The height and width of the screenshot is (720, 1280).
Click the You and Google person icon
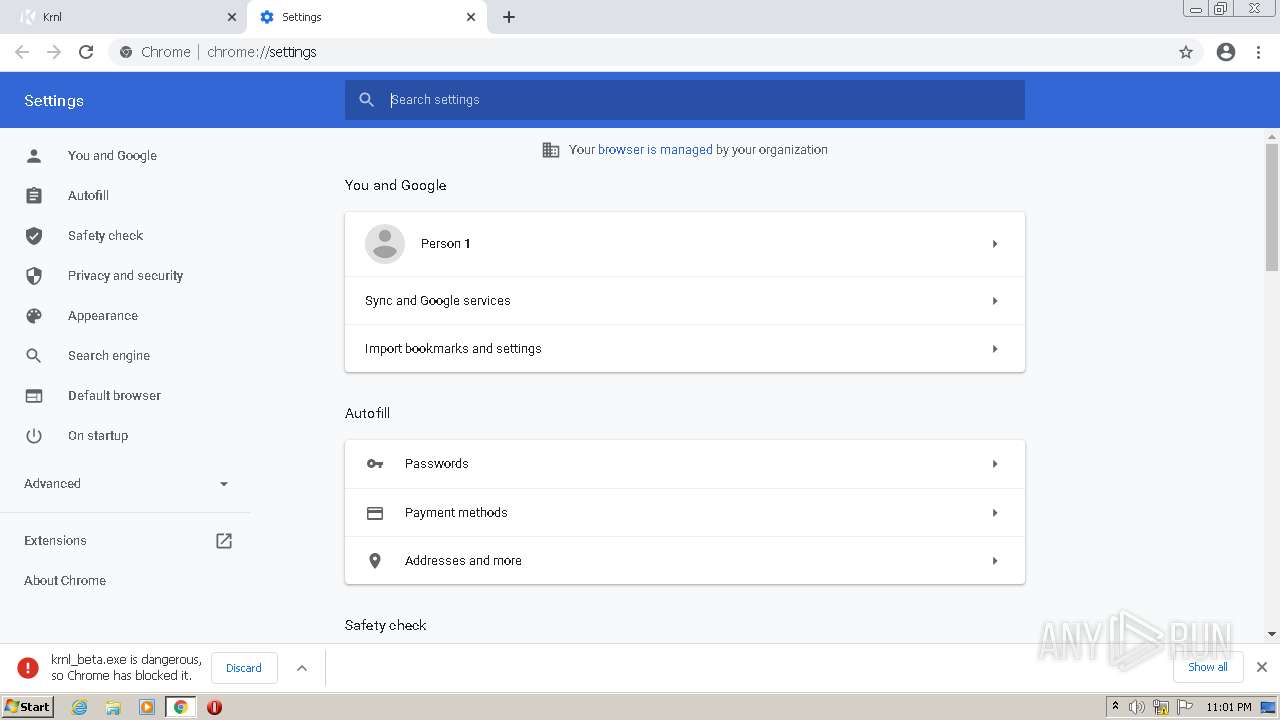[34, 156]
